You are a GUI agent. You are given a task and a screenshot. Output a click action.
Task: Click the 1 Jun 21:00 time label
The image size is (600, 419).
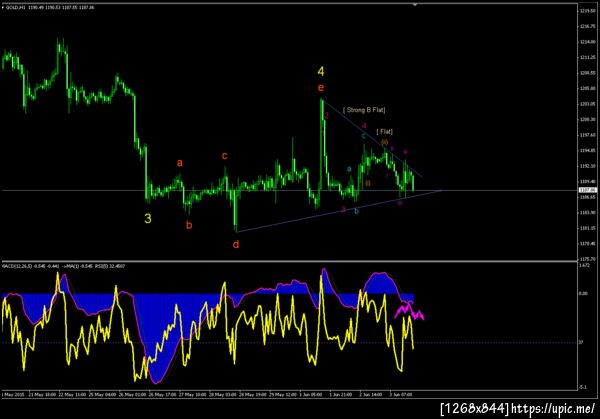point(341,394)
